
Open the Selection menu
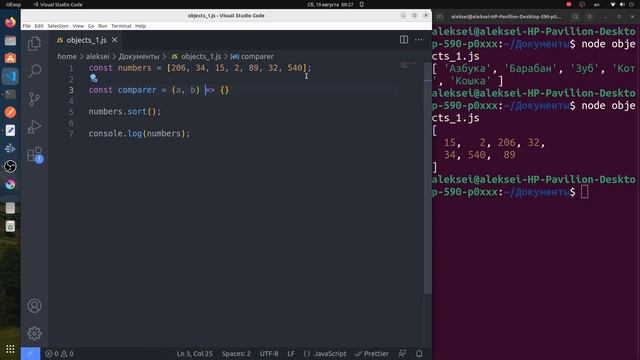click(x=58, y=26)
